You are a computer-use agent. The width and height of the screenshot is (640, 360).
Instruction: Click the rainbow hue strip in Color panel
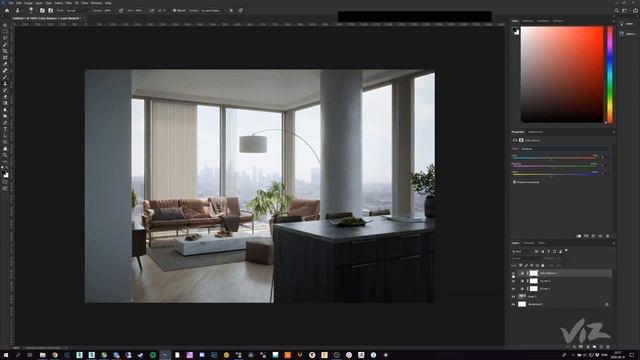pyautogui.click(x=610, y=74)
